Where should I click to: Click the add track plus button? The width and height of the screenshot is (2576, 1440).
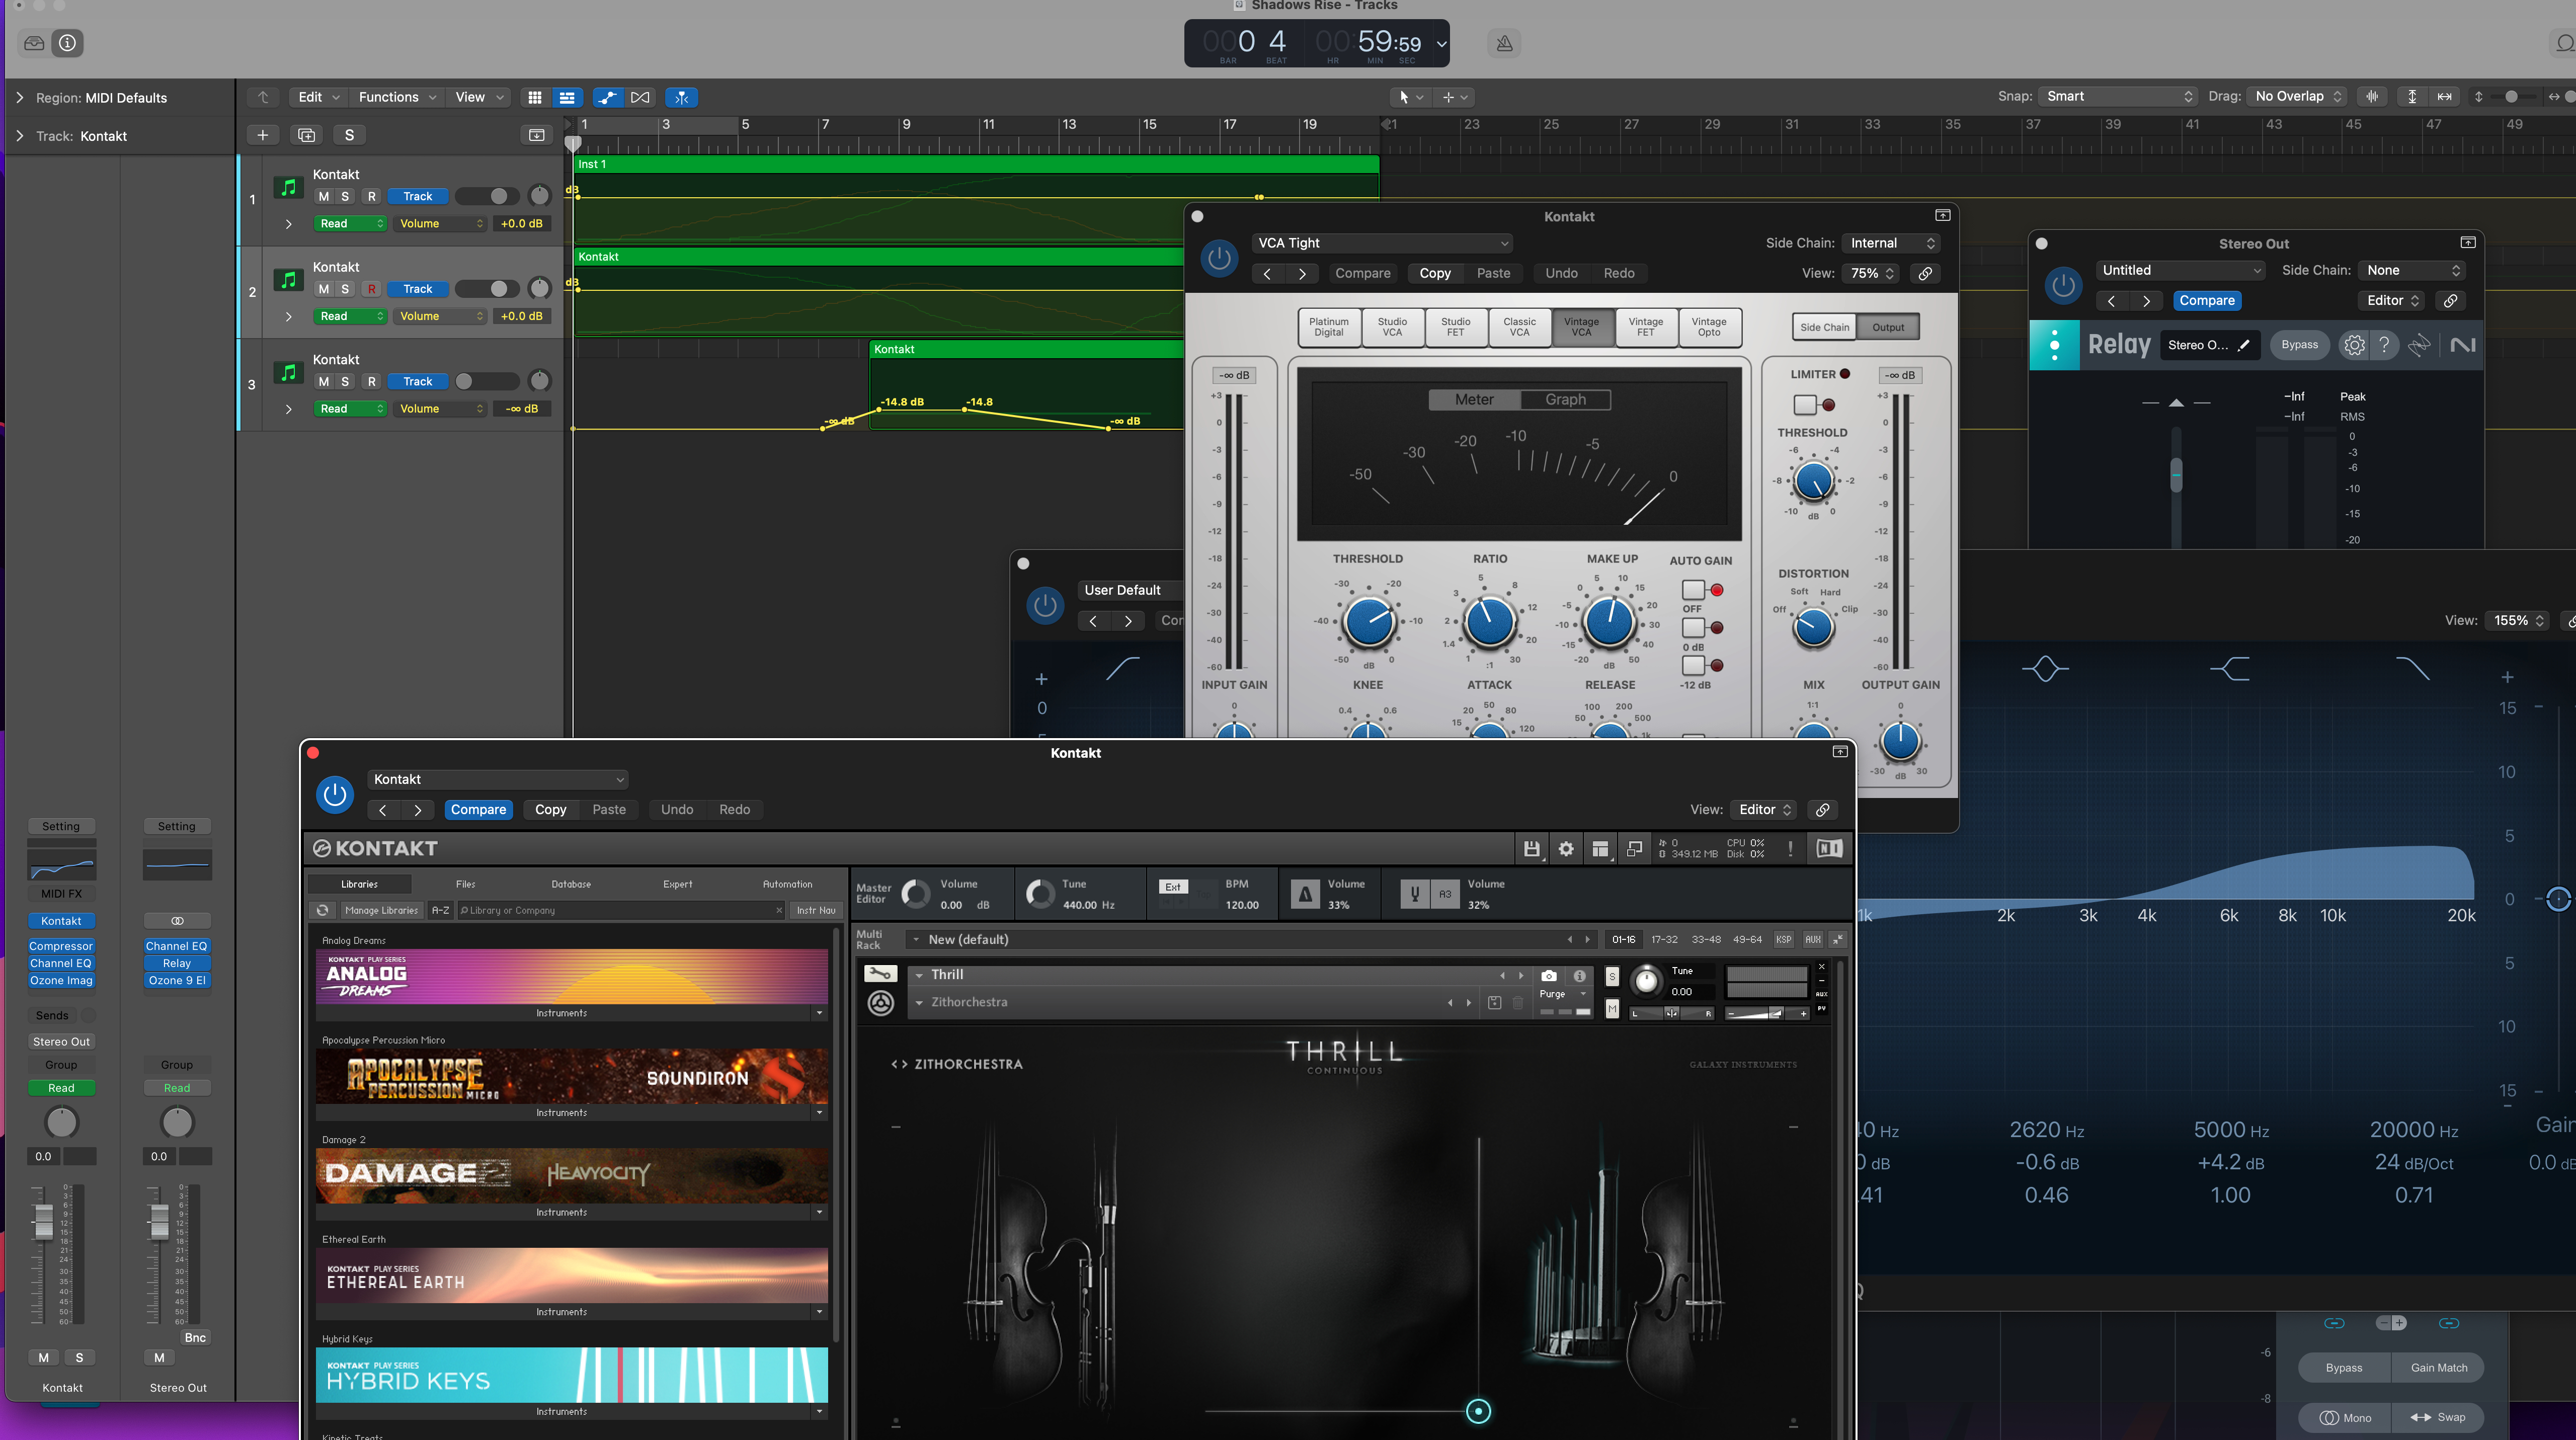[262, 135]
